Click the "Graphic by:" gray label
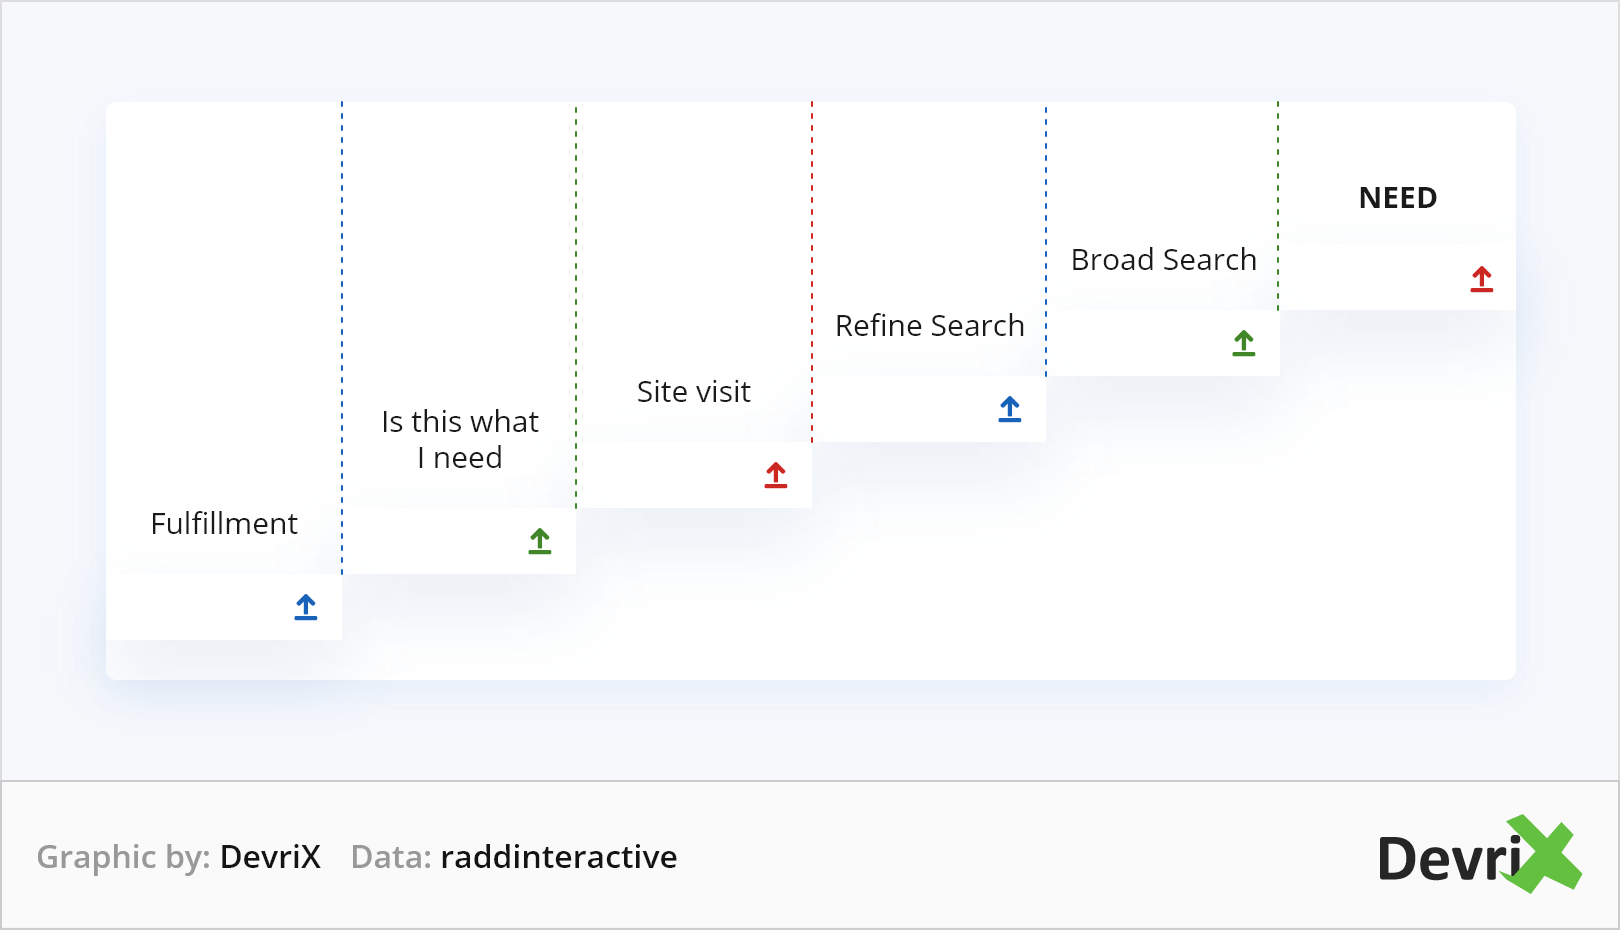 coord(123,857)
